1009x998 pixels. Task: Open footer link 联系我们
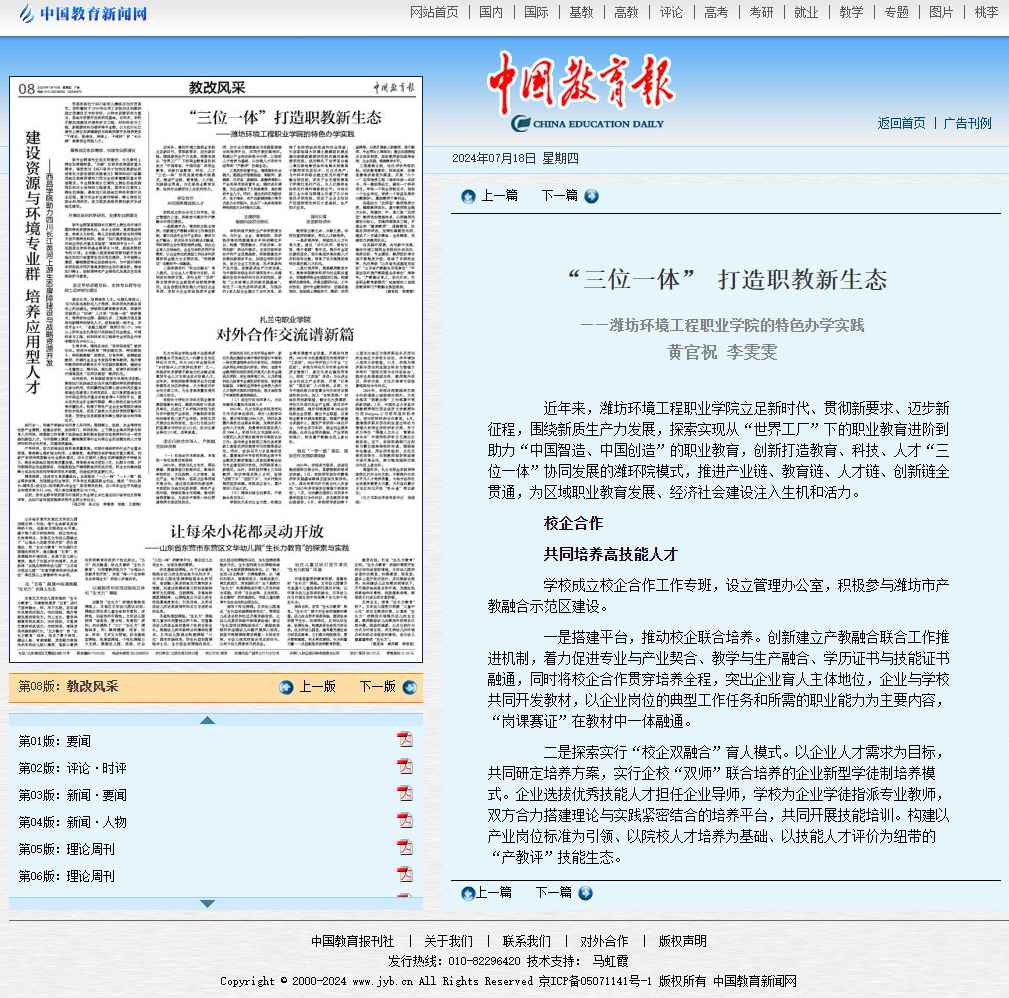tap(526, 941)
